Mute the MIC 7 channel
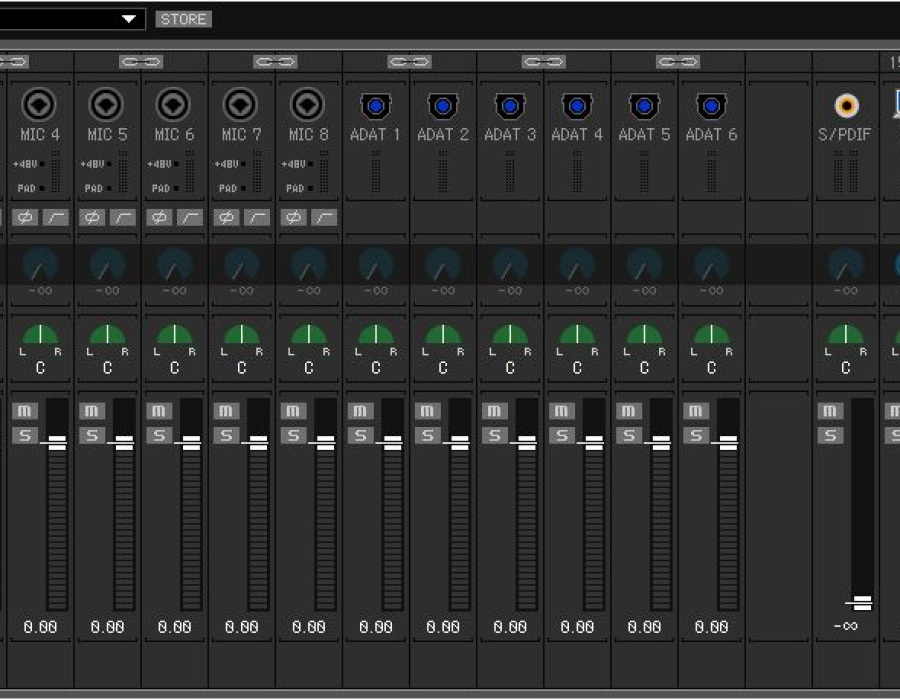The width and height of the screenshot is (900, 700). tap(226, 411)
